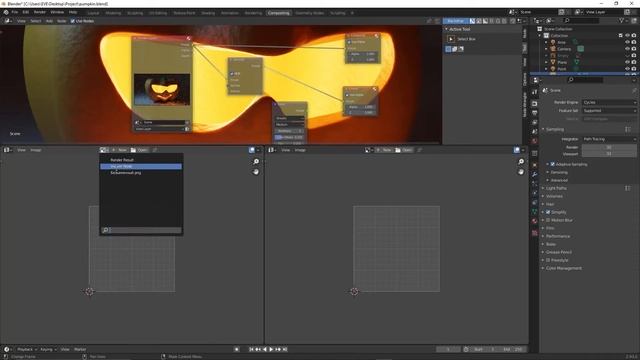640x360 pixels.
Task: Open the Modifiers wrench properties tab
Action: click(535, 174)
